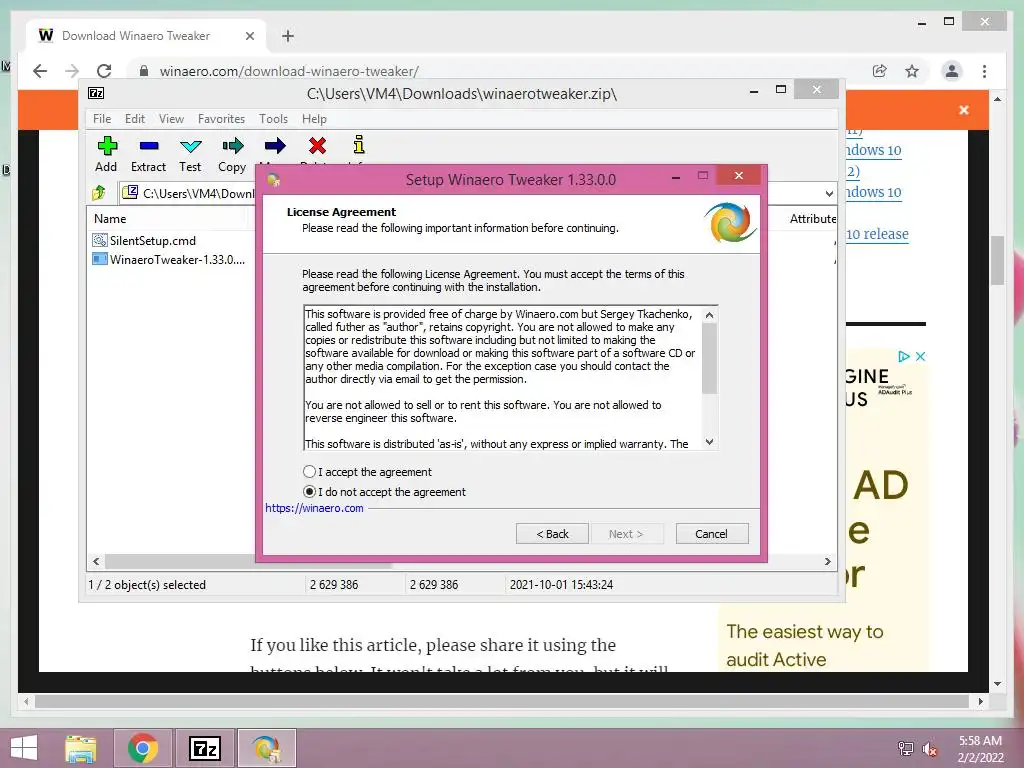This screenshot has height=768, width=1024.
Task: Click 7-Zip horizontal scrollbar left arrow
Action: click(x=97, y=561)
